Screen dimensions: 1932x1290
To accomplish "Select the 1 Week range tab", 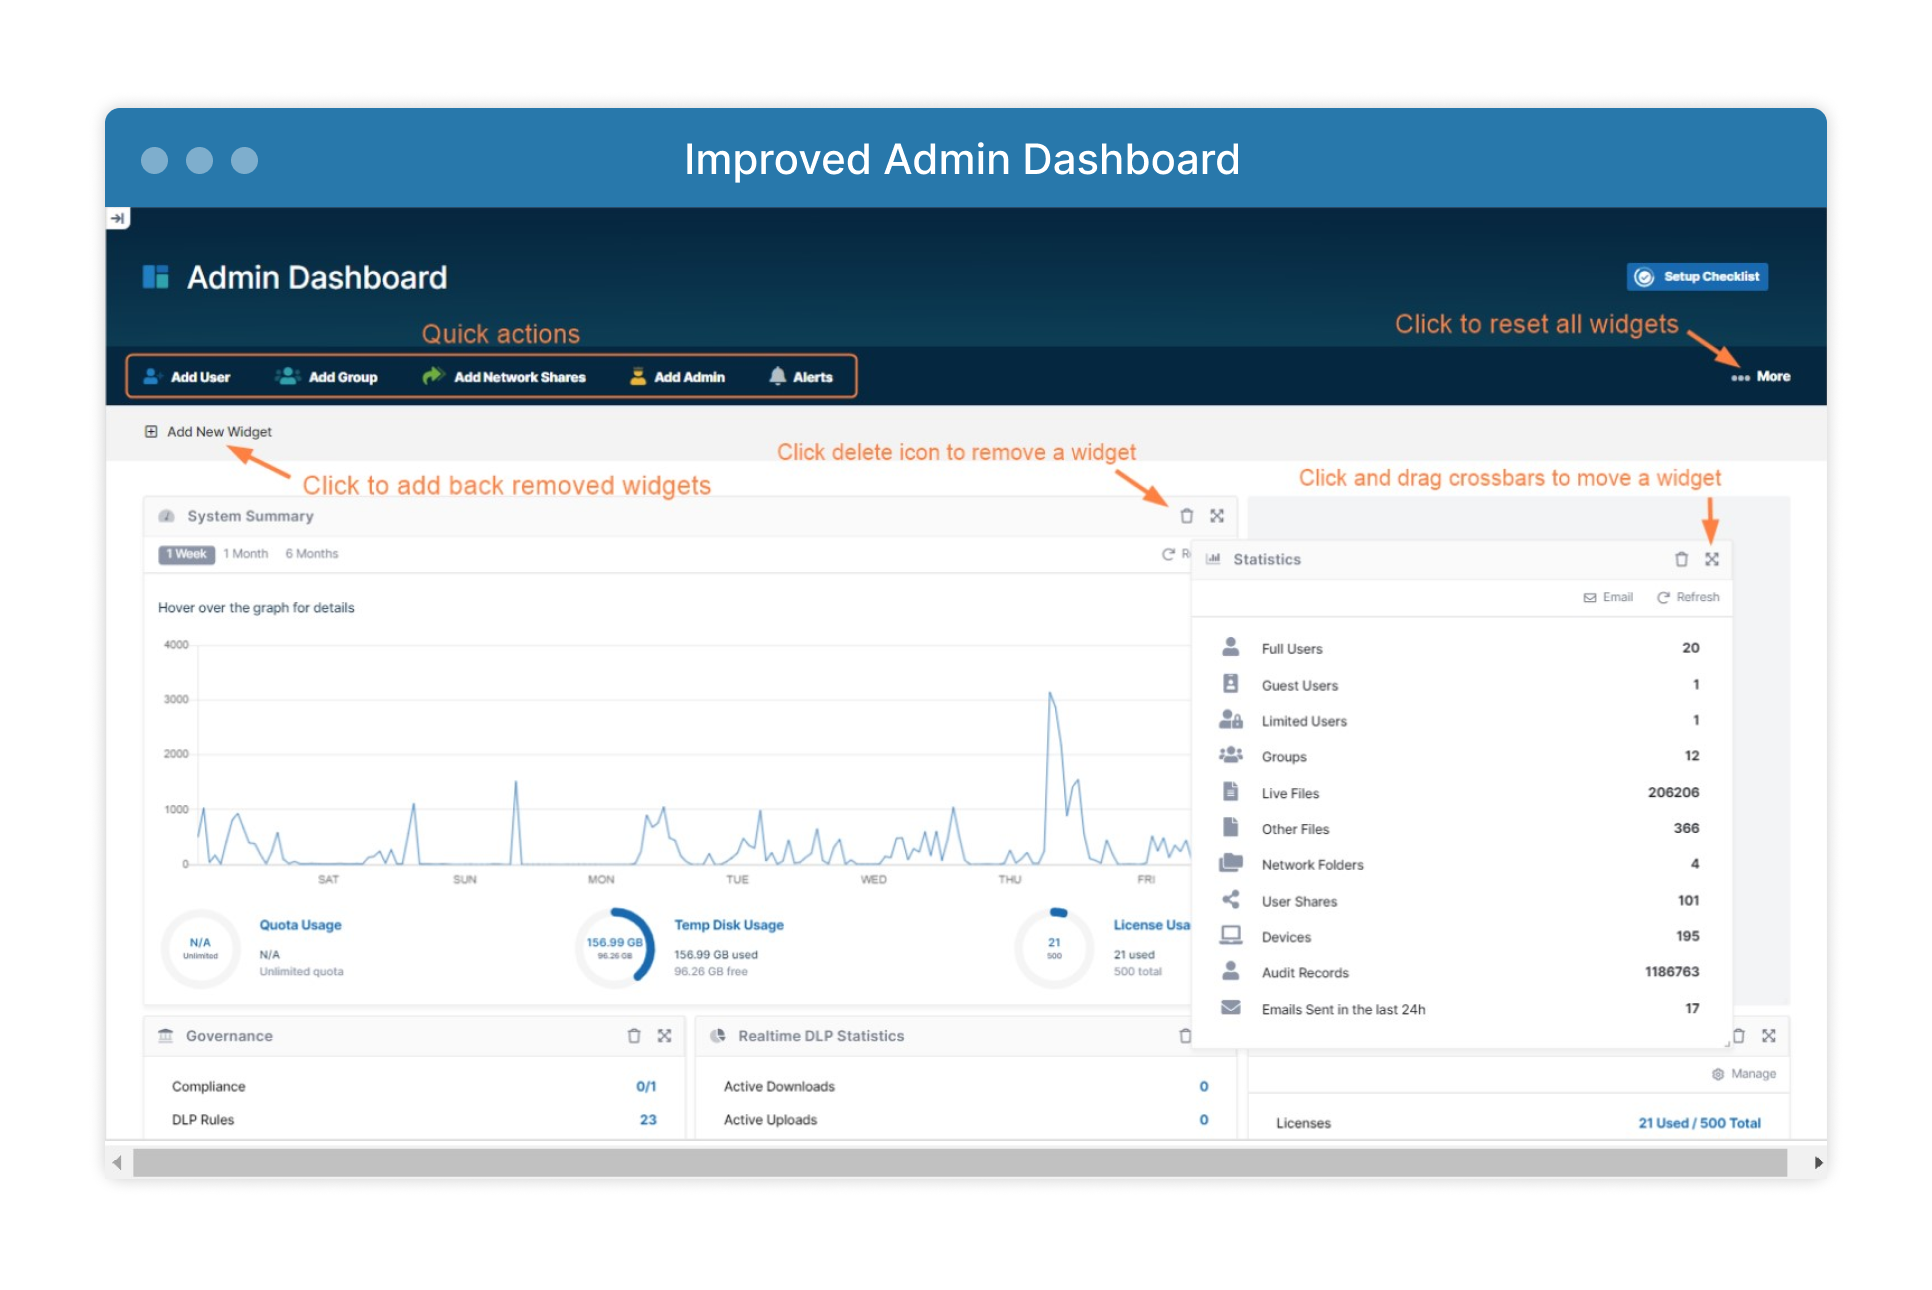I will [x=186, y=554].
